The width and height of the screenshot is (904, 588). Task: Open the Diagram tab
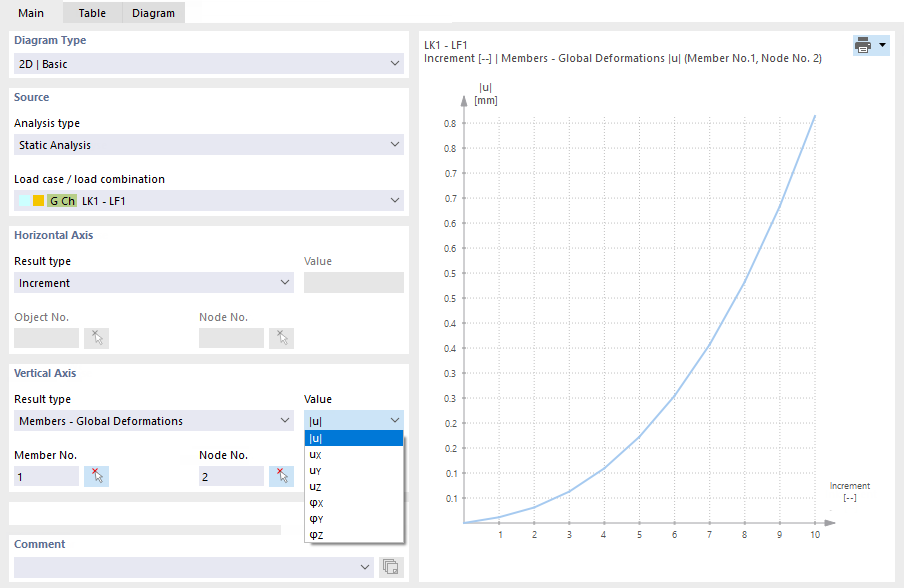tap(152, 13)
